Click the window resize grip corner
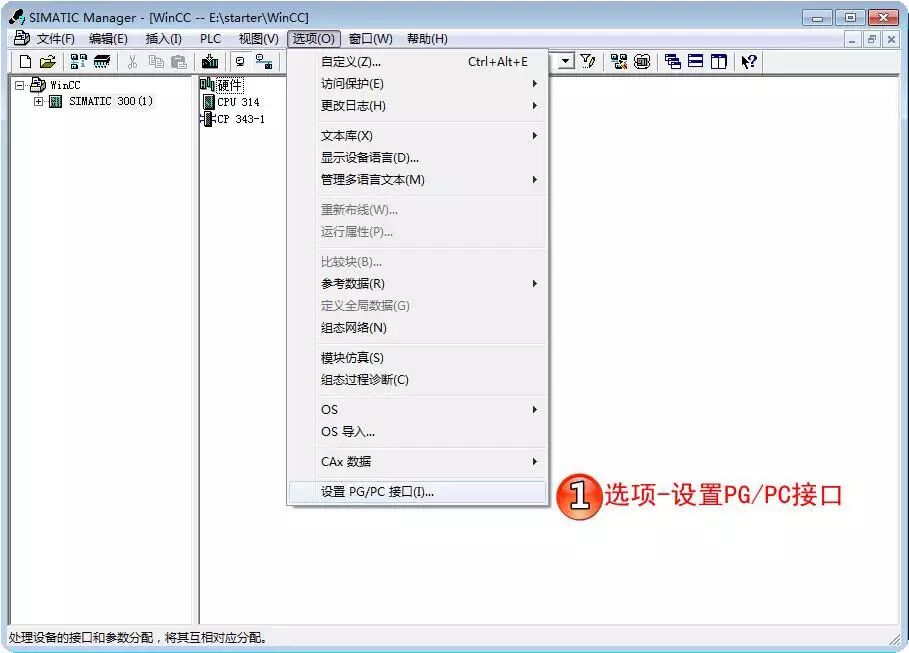The width and height of the screenshot is (909, 653). coord(895,639)
